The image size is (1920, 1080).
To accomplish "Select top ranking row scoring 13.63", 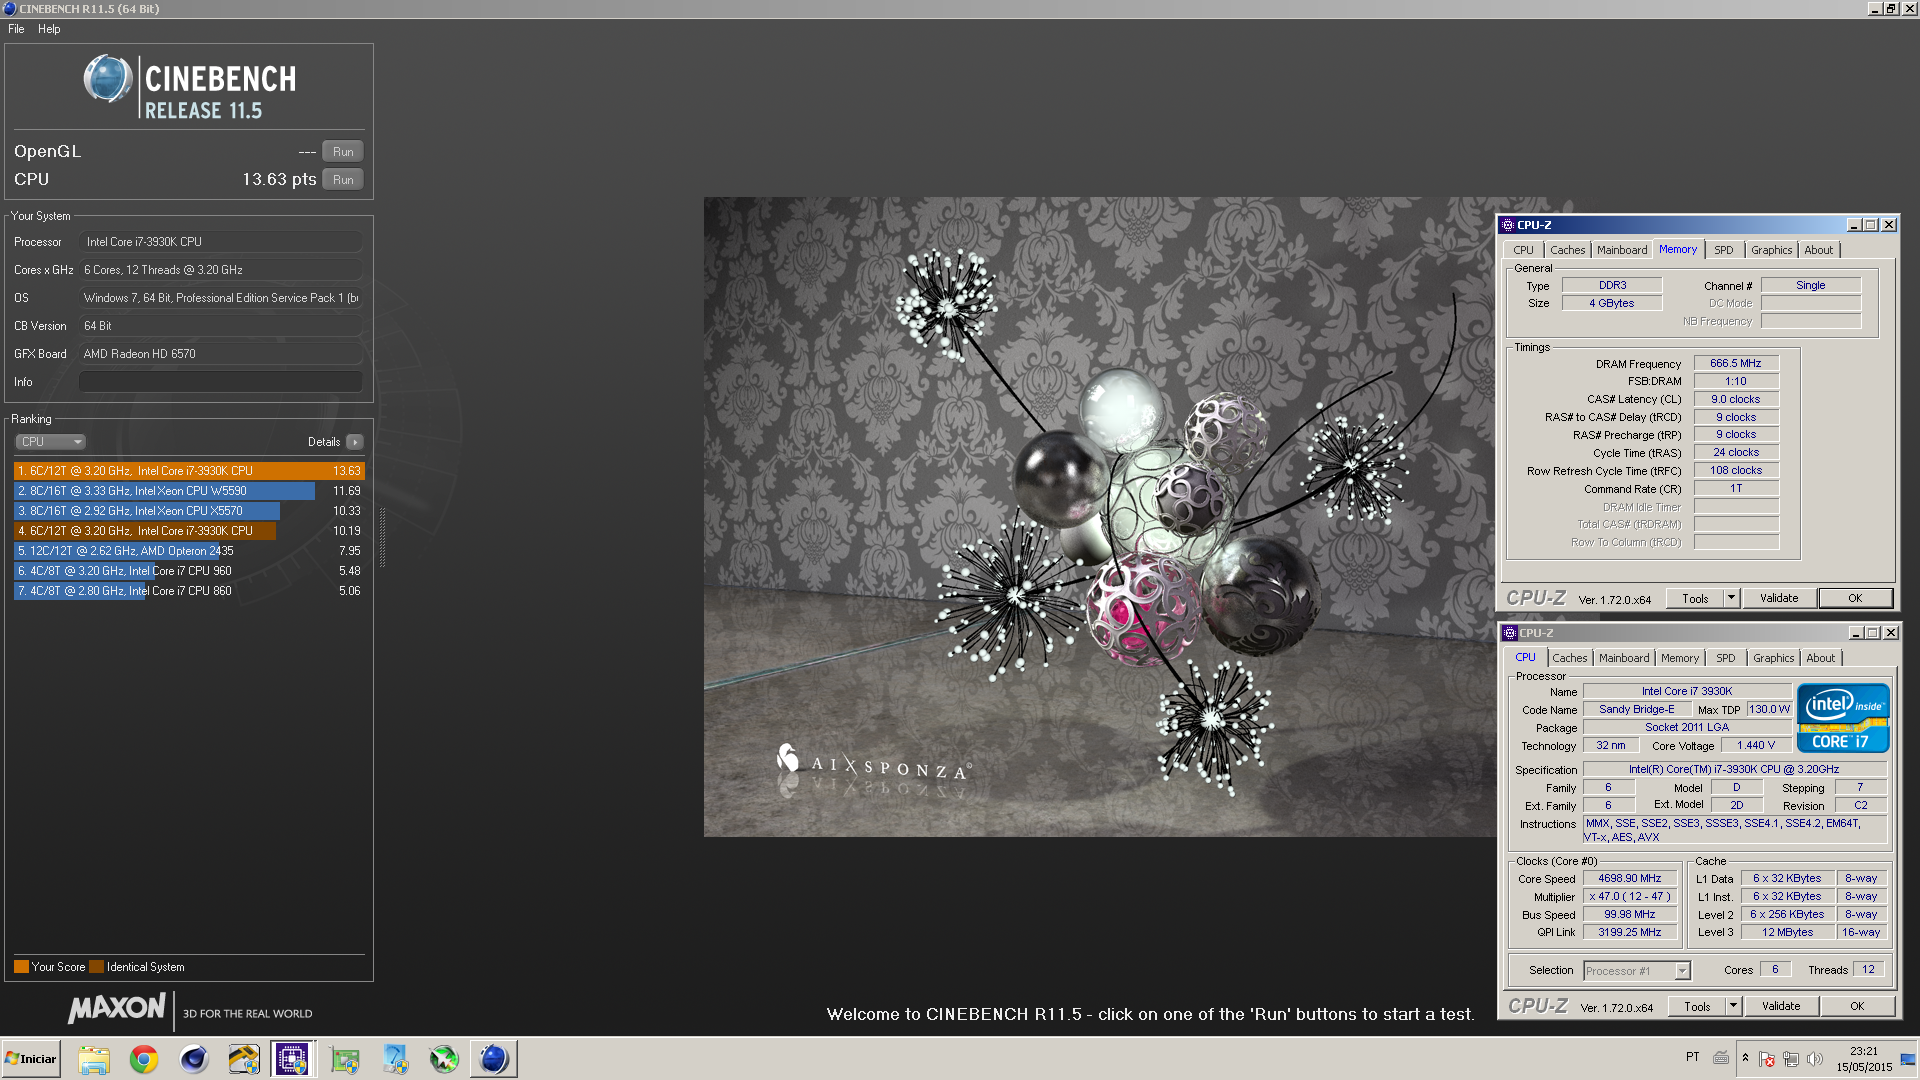I will [x=189, y=471].
